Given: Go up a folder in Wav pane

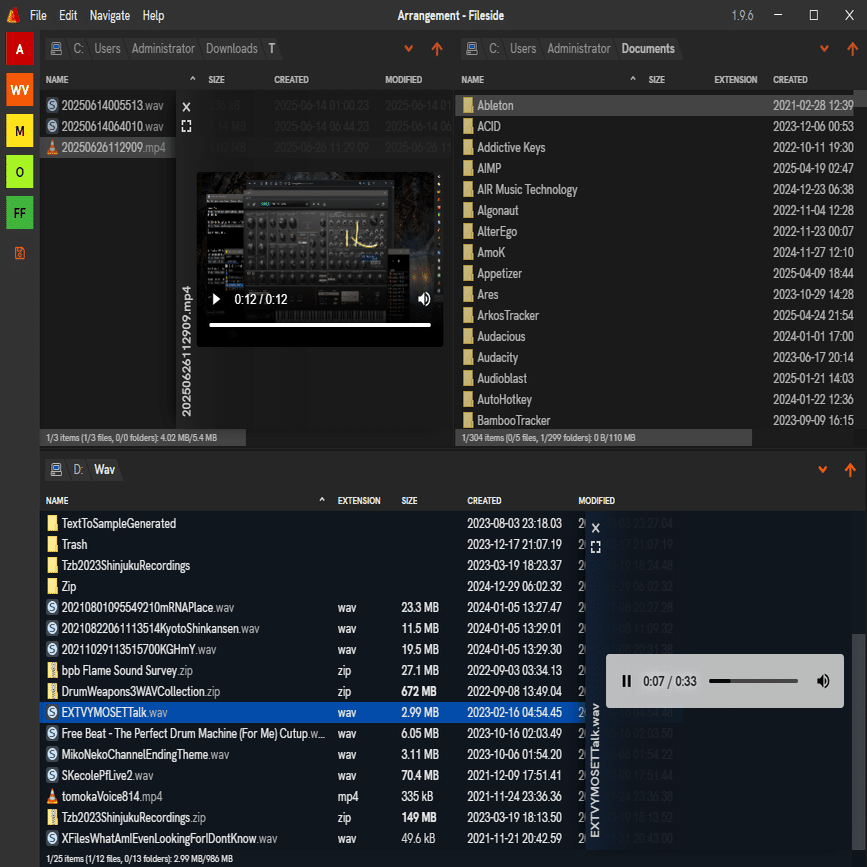Looking at the screenshot, I should [x=850, y=469].
